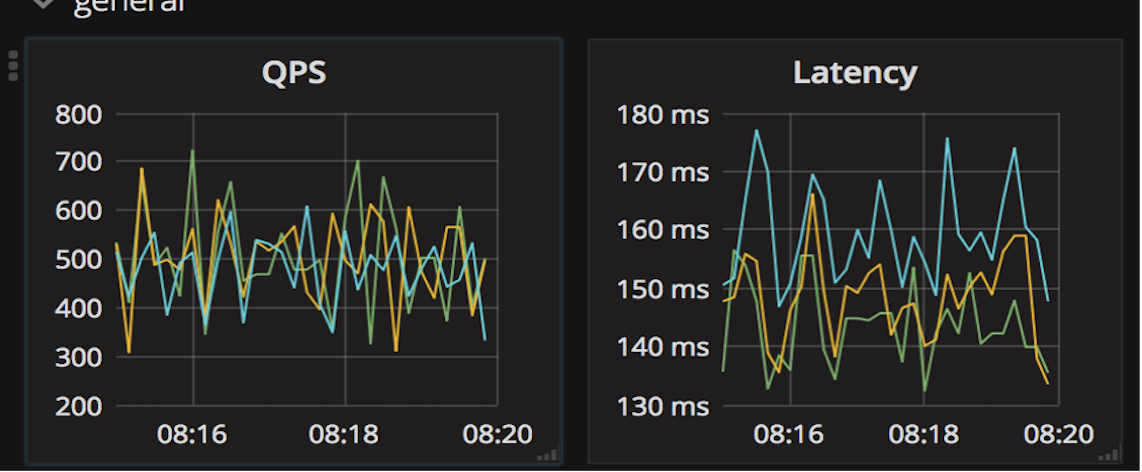
Task: Click the 08:20 tick on Latency graph
Action: point(1058,435)
